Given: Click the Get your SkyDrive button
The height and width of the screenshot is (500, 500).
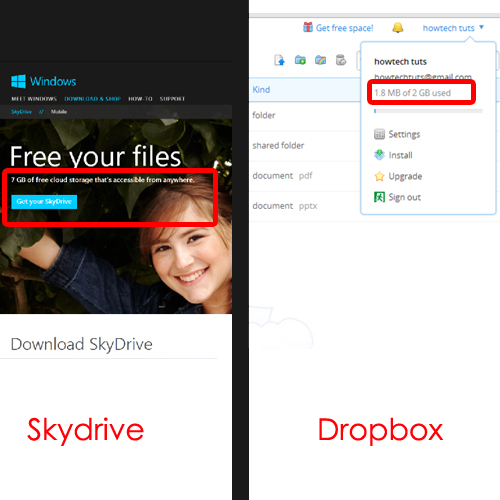Looking at the screenshot, I should (x=44, y=202).
